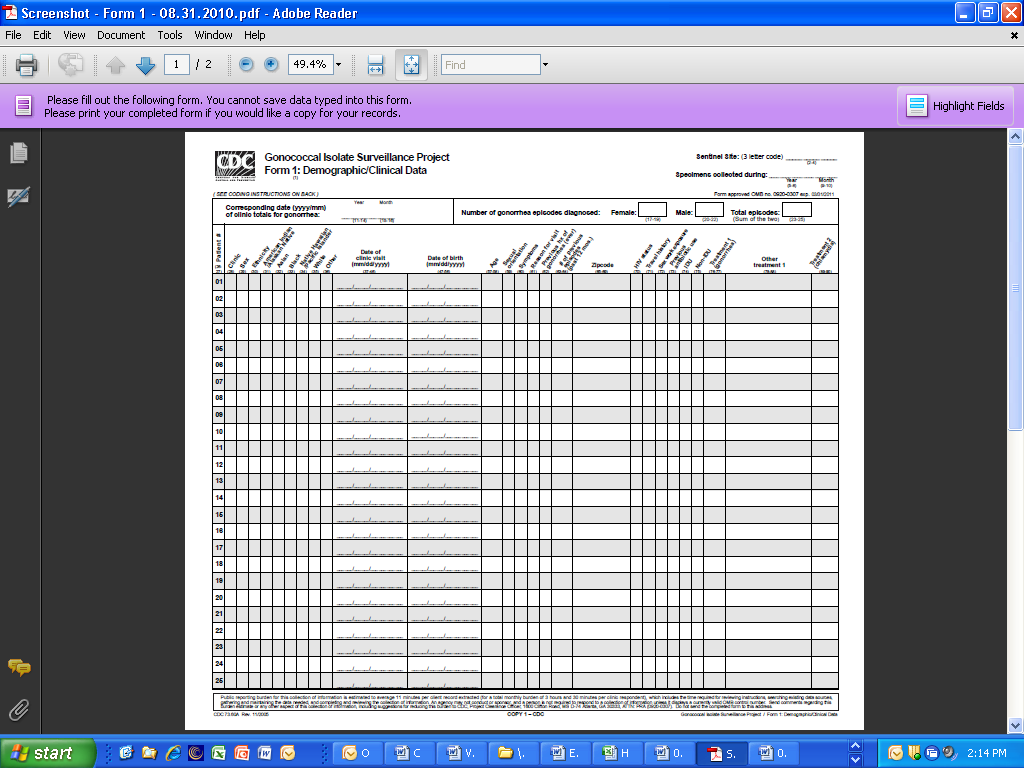Viewport: 1024px width, 768px height.
Task: Click the scrollbar up arrow
Action: [1015, 136]
